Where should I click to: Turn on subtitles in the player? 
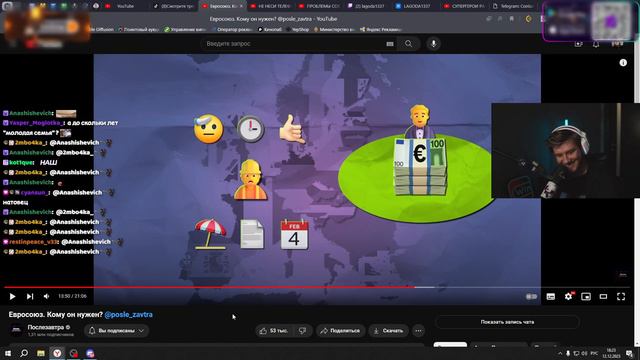tap(551, 296)
